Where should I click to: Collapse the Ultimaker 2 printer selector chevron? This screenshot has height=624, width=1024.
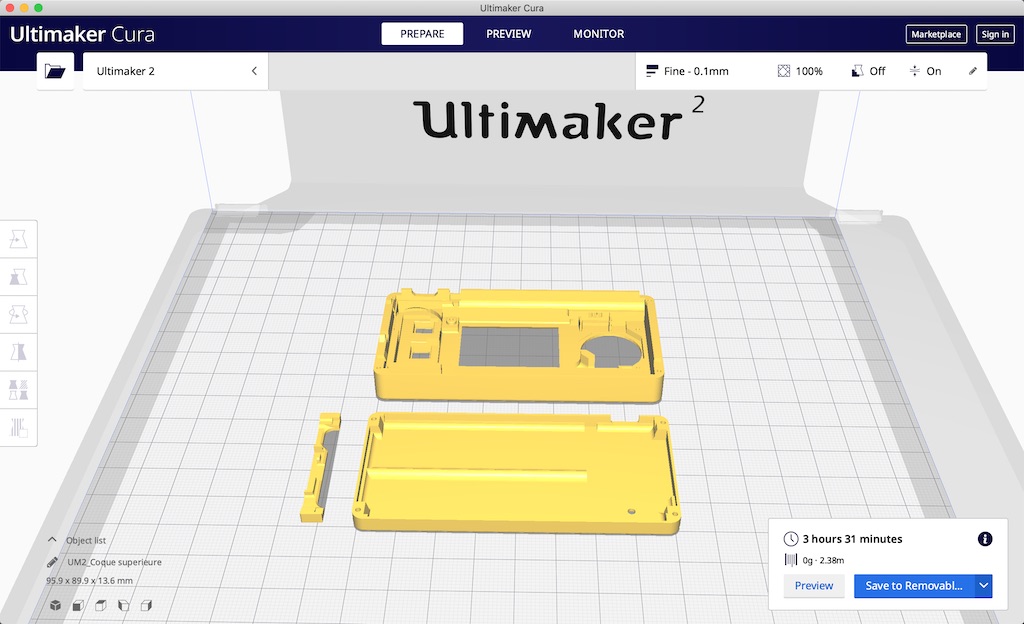pos(254,71)
